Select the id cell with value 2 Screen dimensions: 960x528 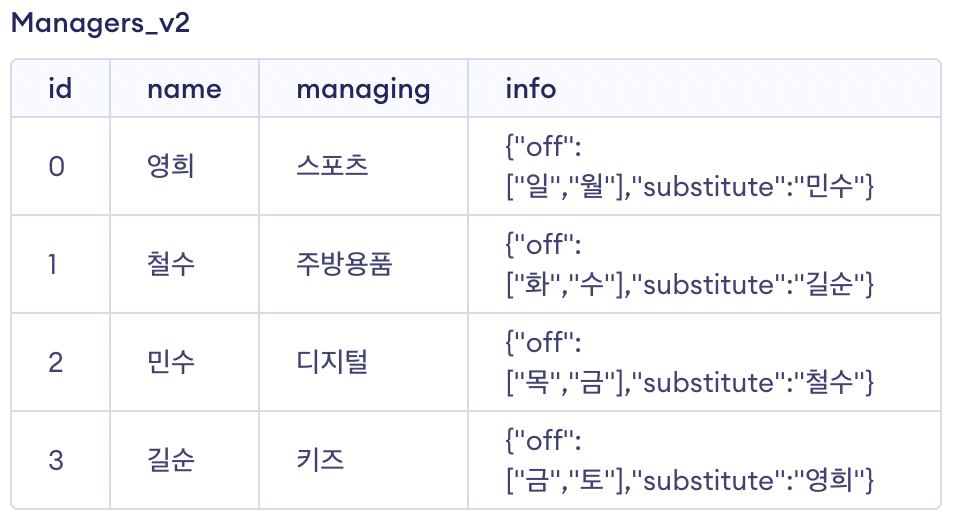tap(57, 362)
